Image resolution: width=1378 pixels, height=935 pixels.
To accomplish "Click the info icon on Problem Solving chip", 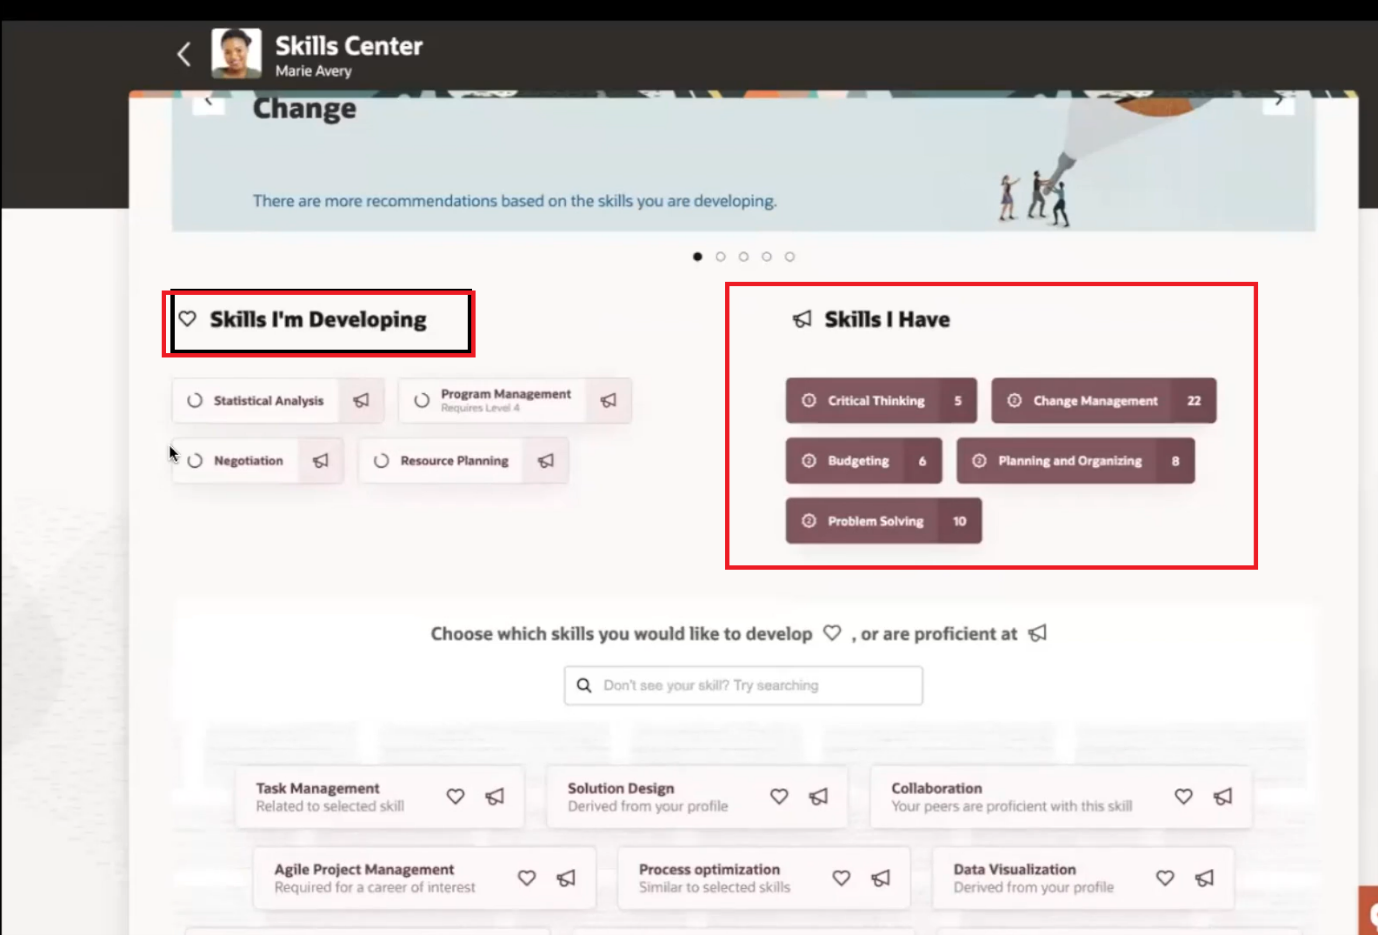I will pos(809,521).
